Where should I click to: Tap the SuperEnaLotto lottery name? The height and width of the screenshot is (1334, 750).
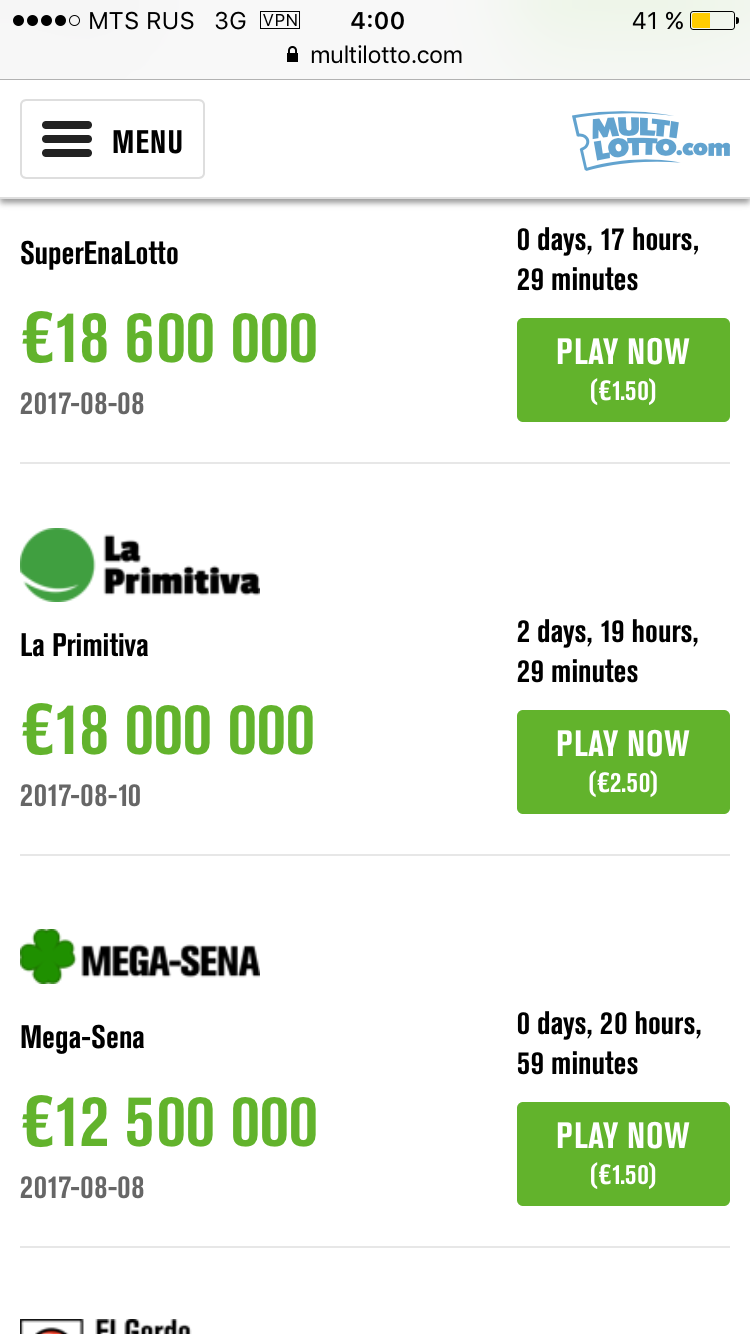pos(99,254)
